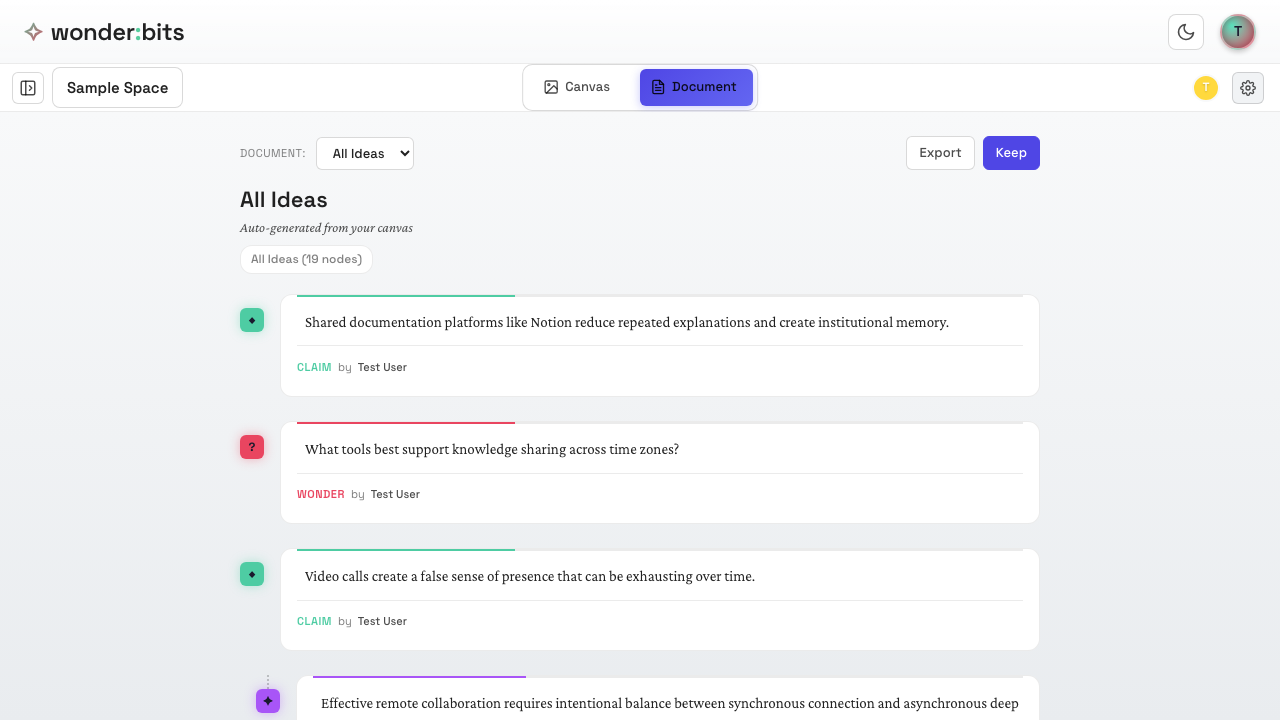Click the All Ideas (19 nodes) chip

pos(306,259)
